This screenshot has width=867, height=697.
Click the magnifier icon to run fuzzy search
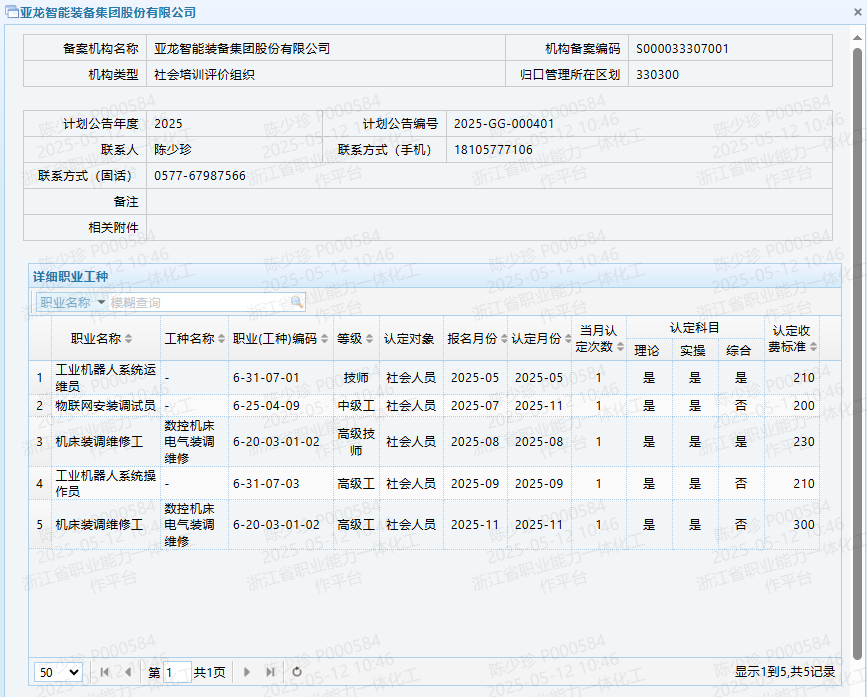(297, 301)
